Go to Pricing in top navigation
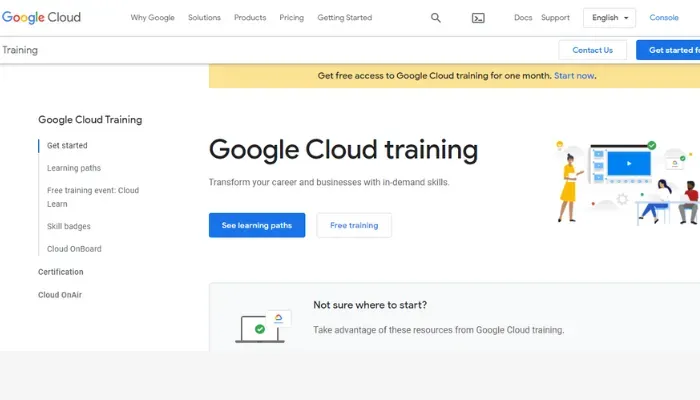Image resolution: width=700 pixels, height=400 pixels. (x=292, y=17)
